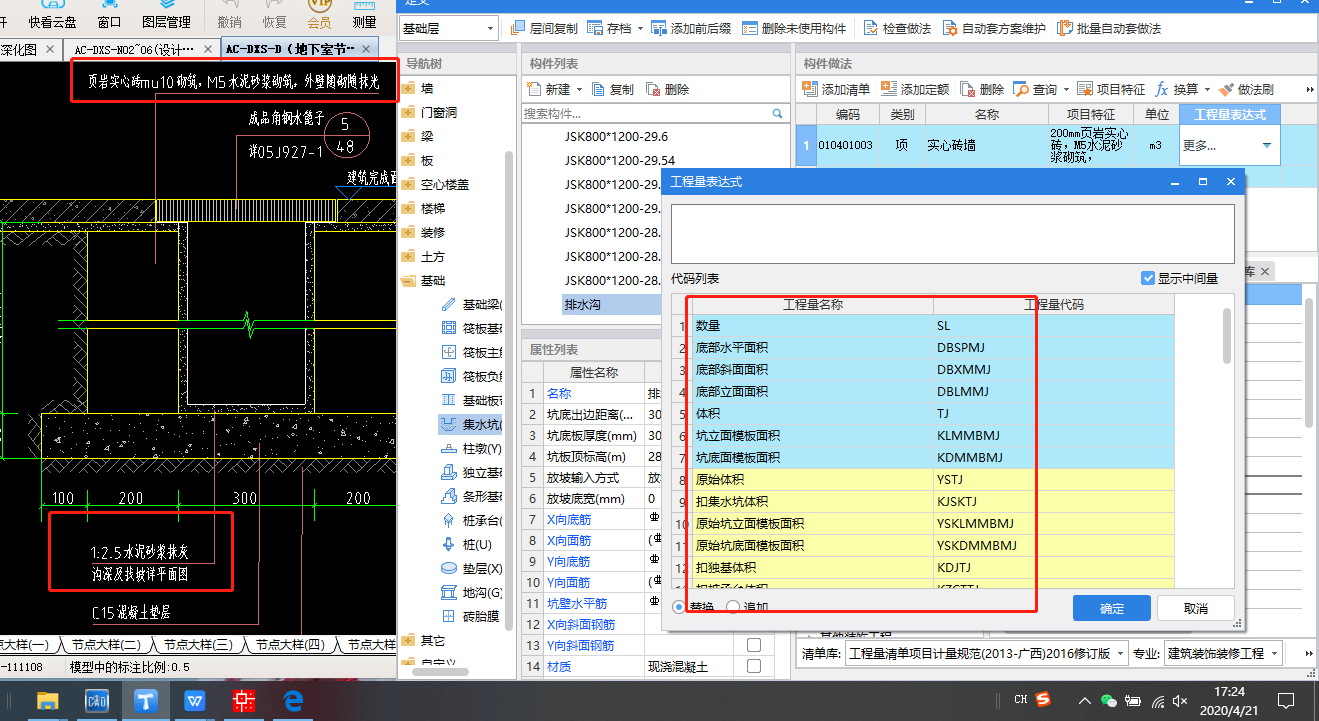The height and width of the screenshot is (721, 1319).
Task: Select 体积 TJ code row
Action: coord(932,414)
